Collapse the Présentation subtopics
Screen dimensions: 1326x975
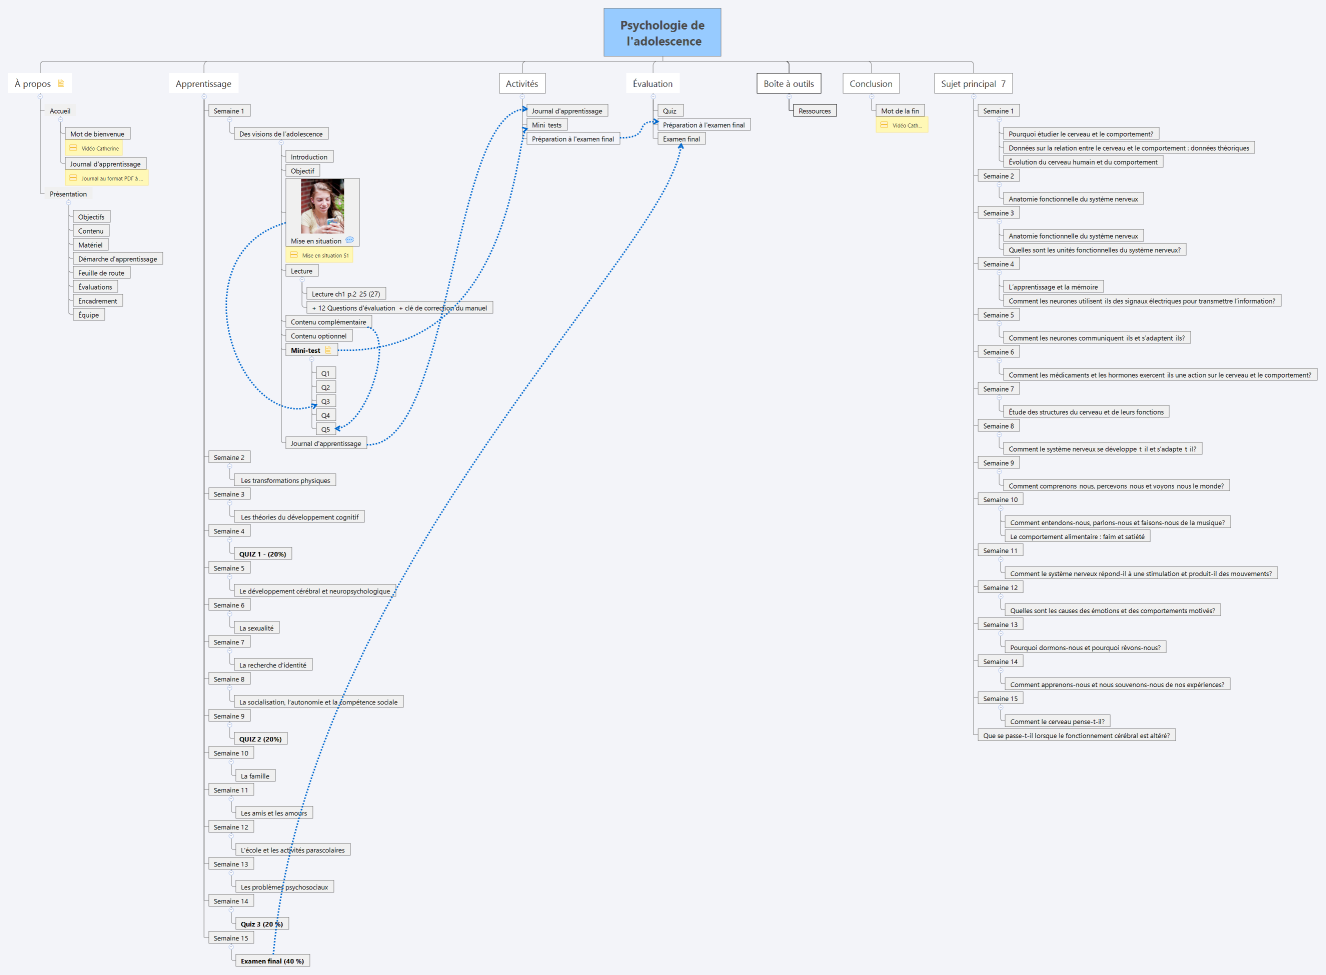68,203
